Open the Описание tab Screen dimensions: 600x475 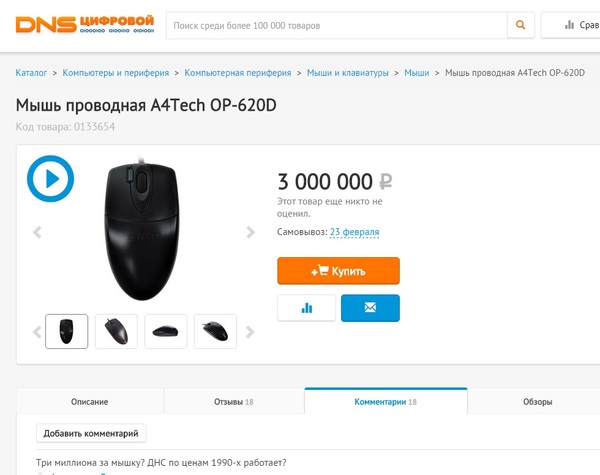[x=89, y=402]
